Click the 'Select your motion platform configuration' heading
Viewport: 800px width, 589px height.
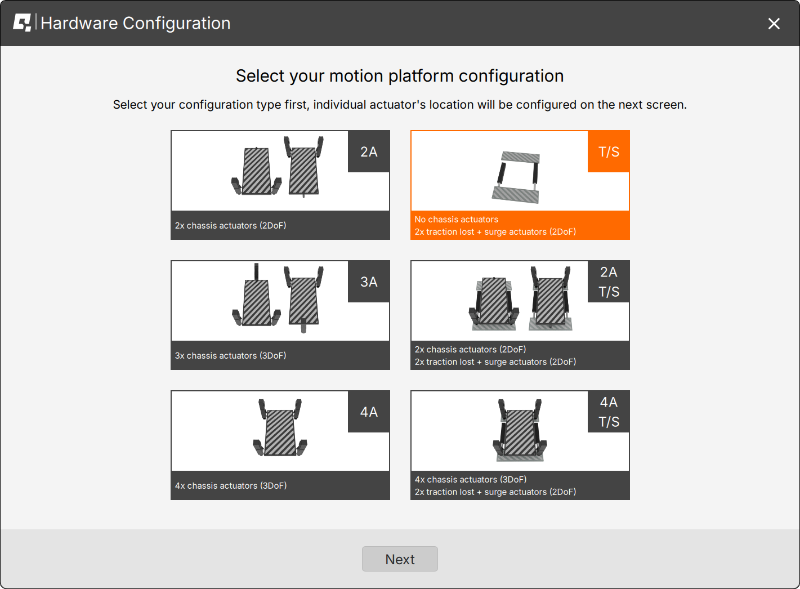click(400, 76)
